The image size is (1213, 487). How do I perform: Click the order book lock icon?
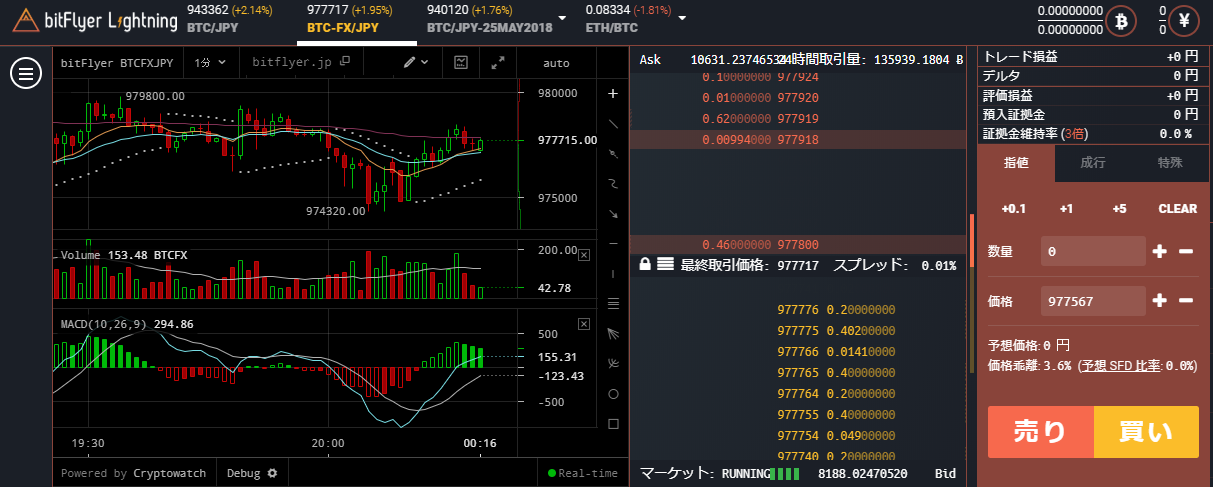[x=645, y=265]
